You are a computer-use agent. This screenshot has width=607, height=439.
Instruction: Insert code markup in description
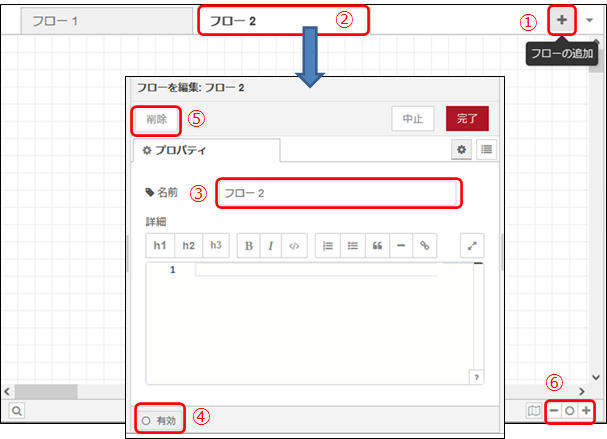293,245
